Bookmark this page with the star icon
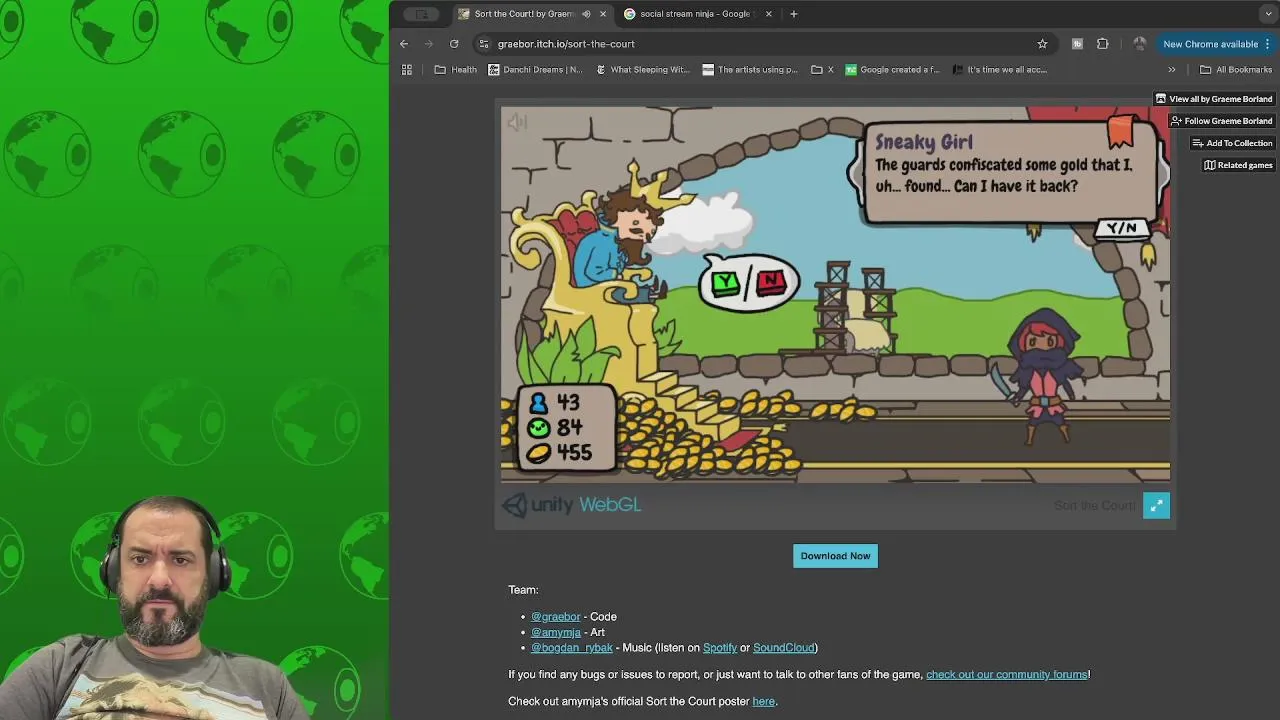 (1042, 44)
